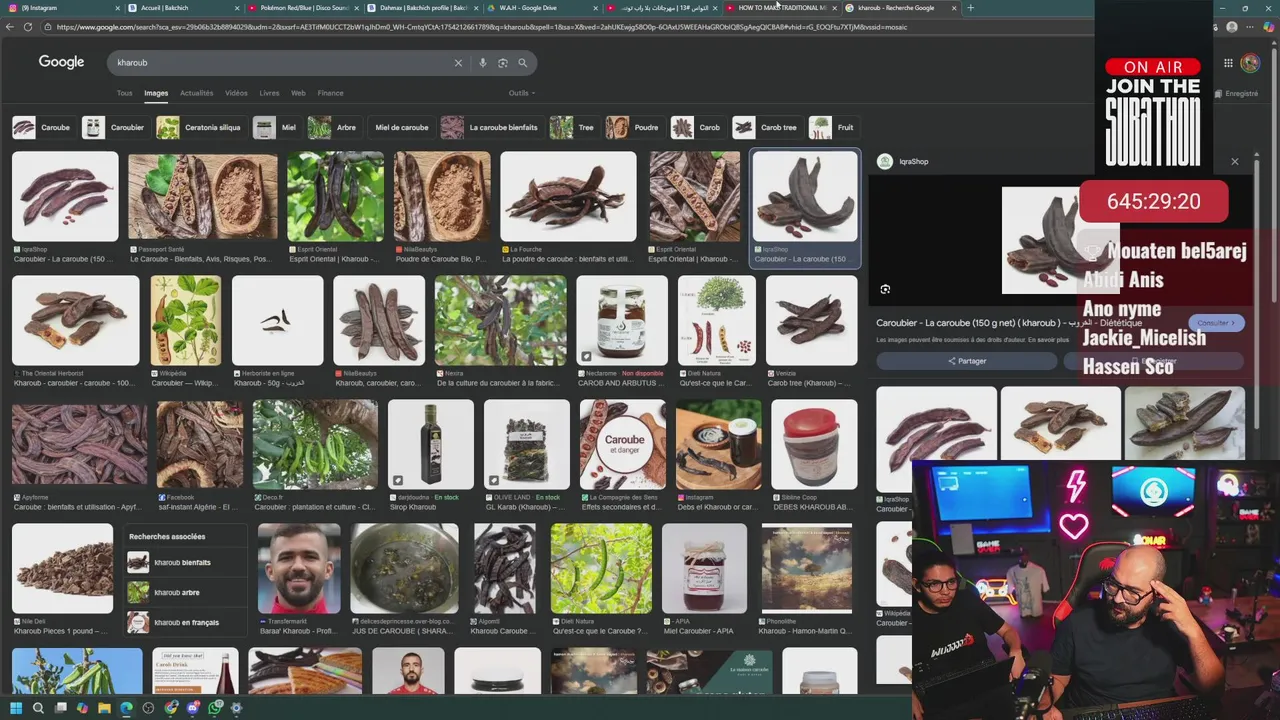Launch Copilot from the taskbar

82,708
